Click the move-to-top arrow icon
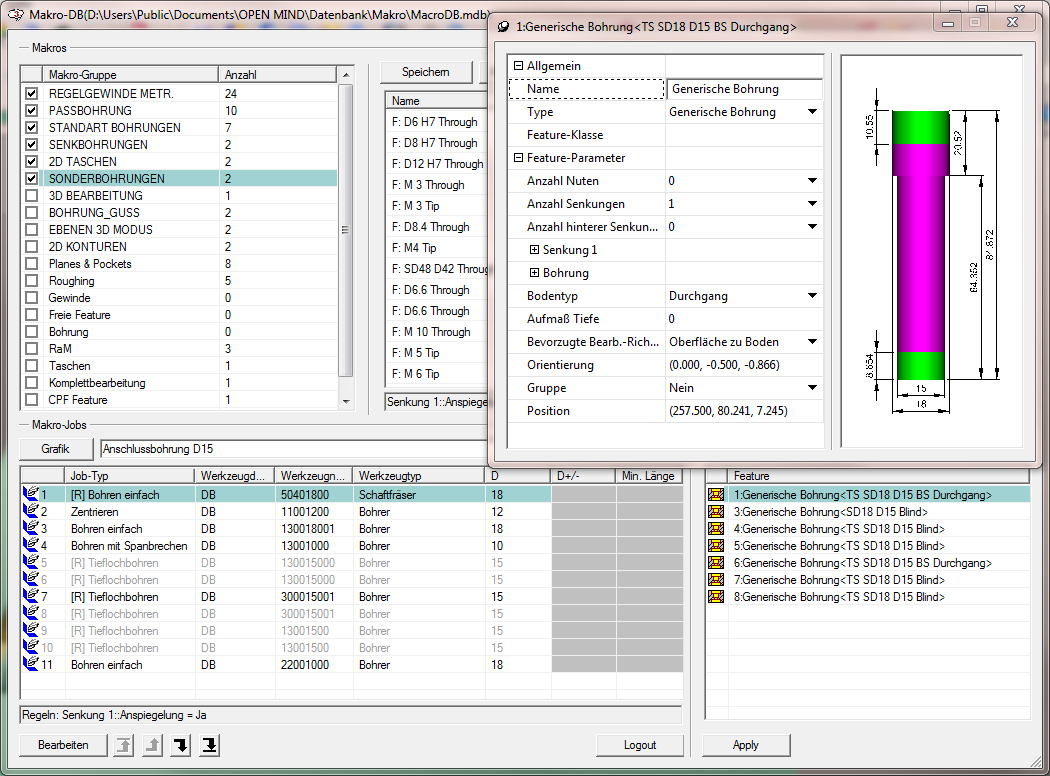The image size is (1050, 776). [x=124, y=745]
